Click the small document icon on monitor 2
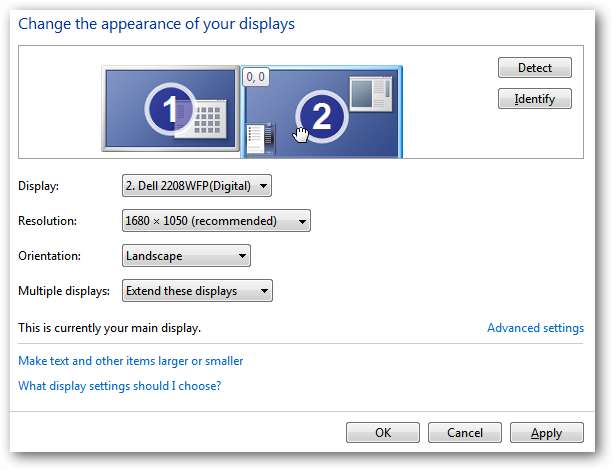This screenshot has height=470, width=613. [x=258, y=138]
